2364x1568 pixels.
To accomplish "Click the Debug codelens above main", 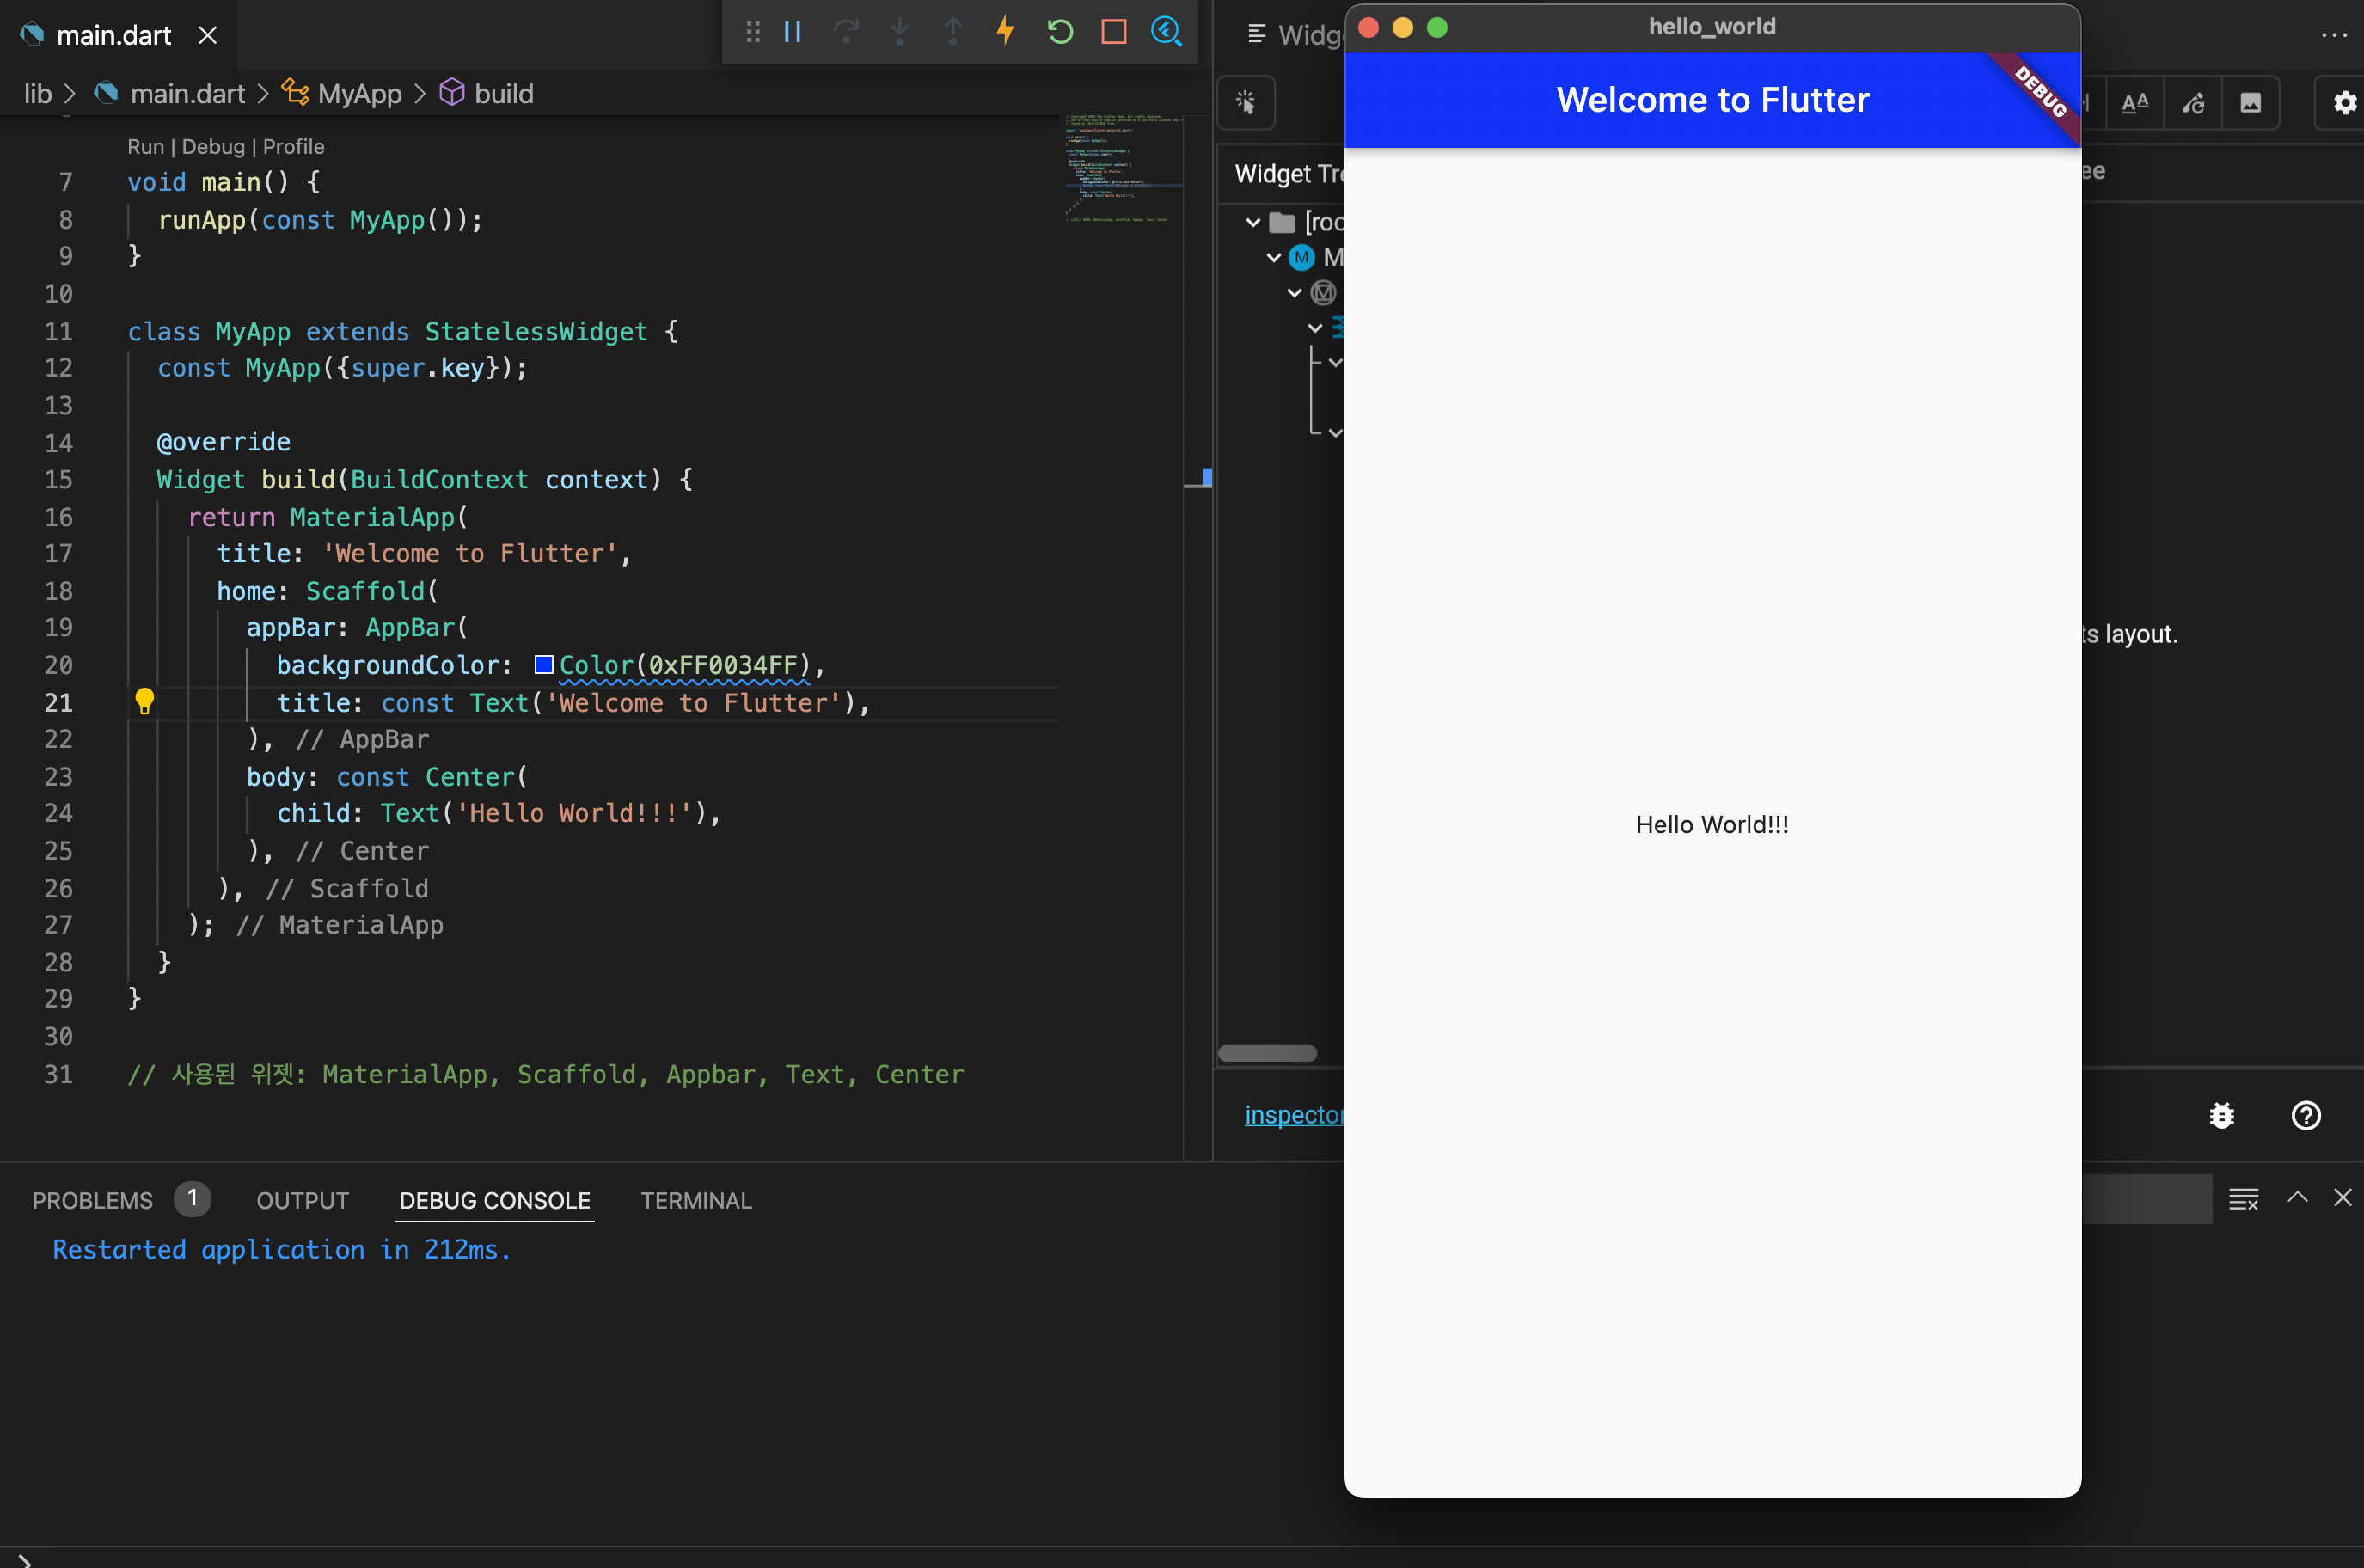I will (x=213, y=147).
